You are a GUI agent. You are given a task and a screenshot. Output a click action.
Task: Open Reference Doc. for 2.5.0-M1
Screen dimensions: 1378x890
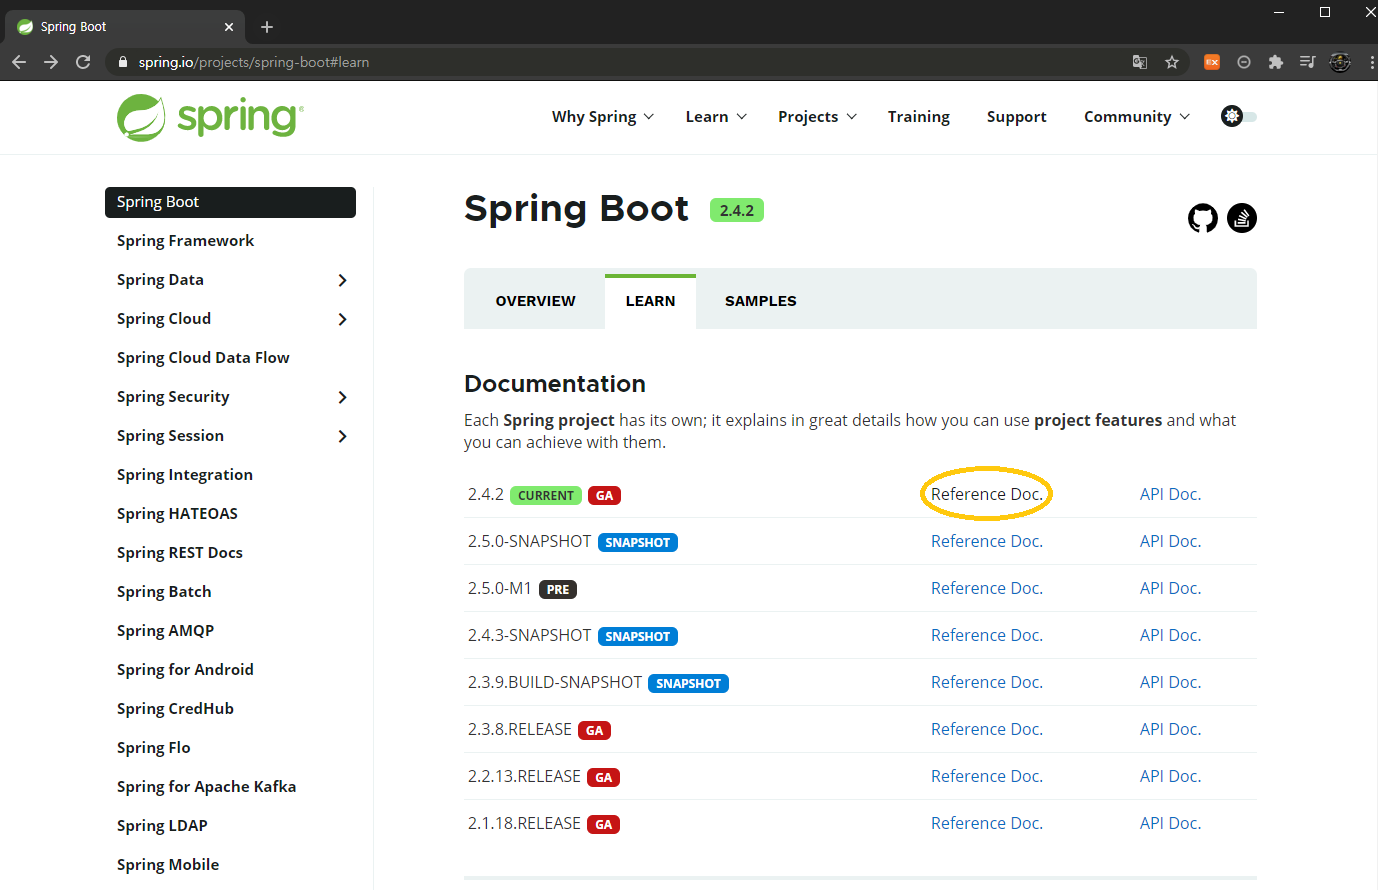[x=987, y=588]
